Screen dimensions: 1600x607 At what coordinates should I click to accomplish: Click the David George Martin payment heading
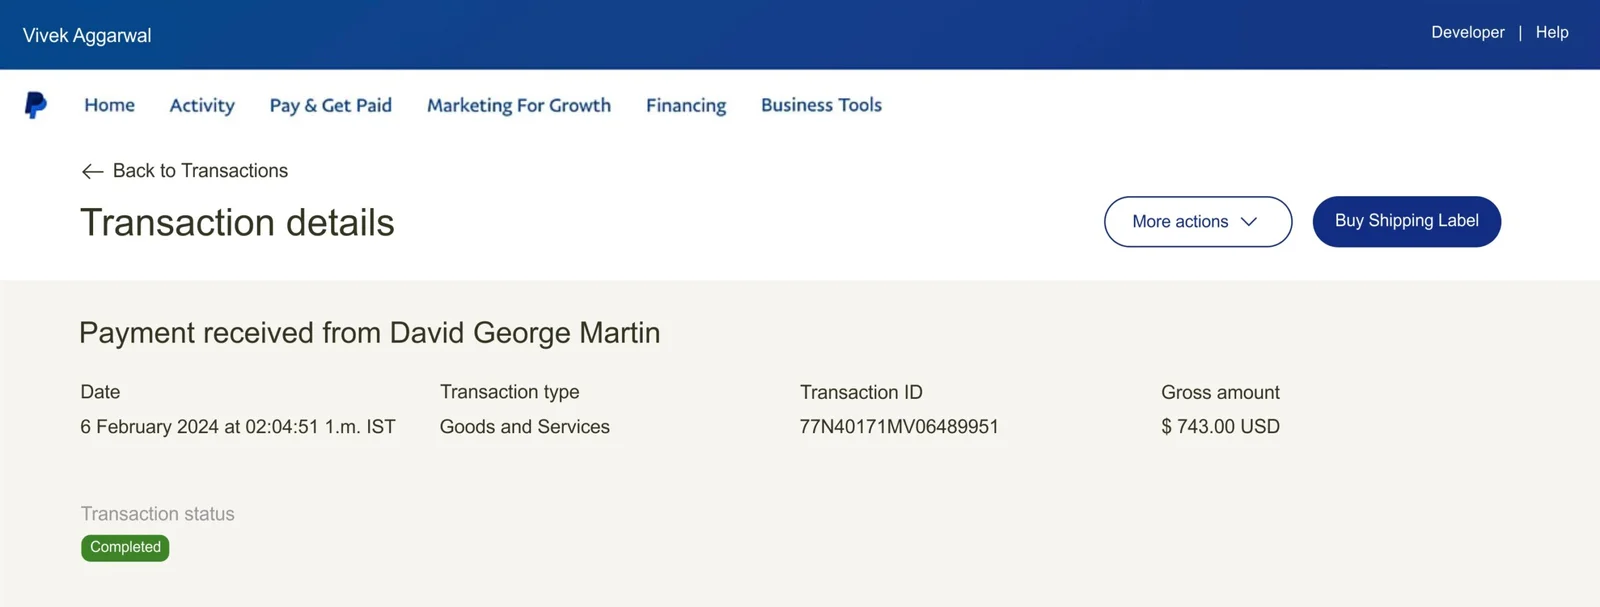pyautogui.click(x=524, y=333)
